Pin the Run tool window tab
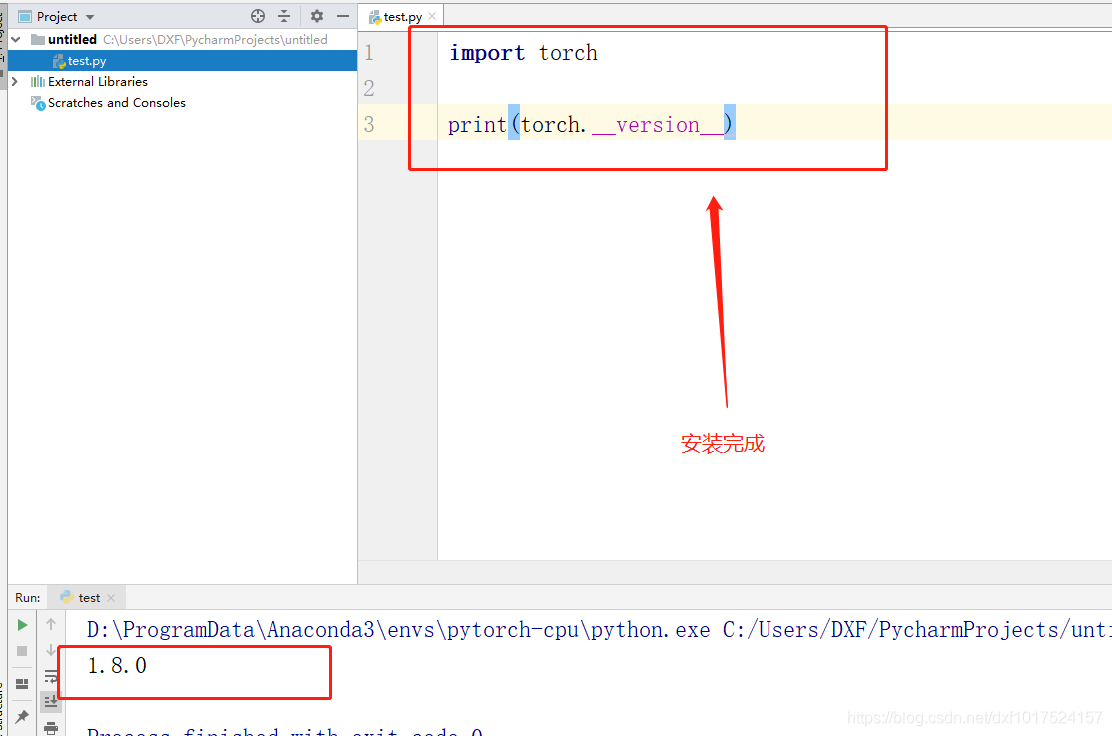 [x=22, y=715]
